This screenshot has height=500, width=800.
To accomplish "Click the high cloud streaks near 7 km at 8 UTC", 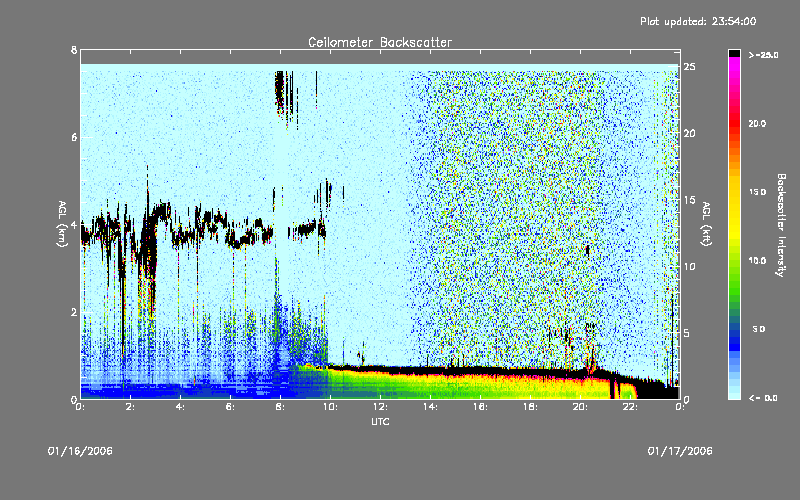I will click(285, 94).
